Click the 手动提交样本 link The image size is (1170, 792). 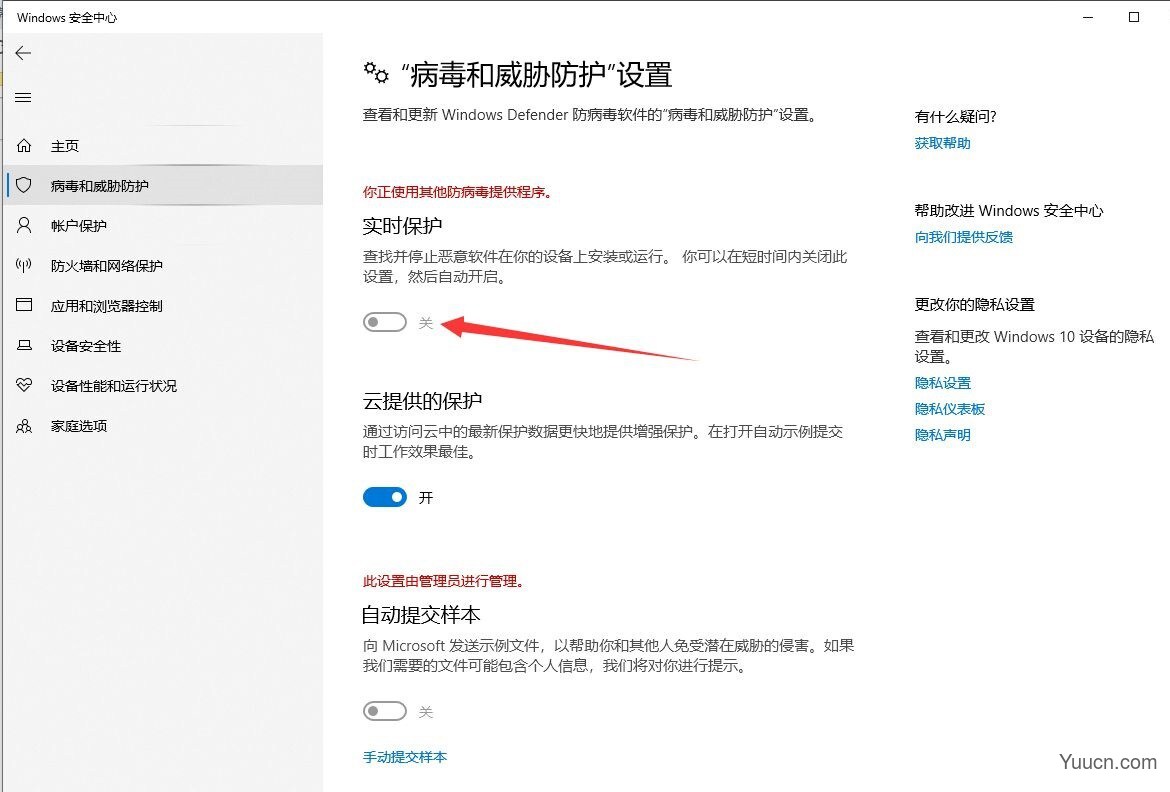(x=404, y=757)
